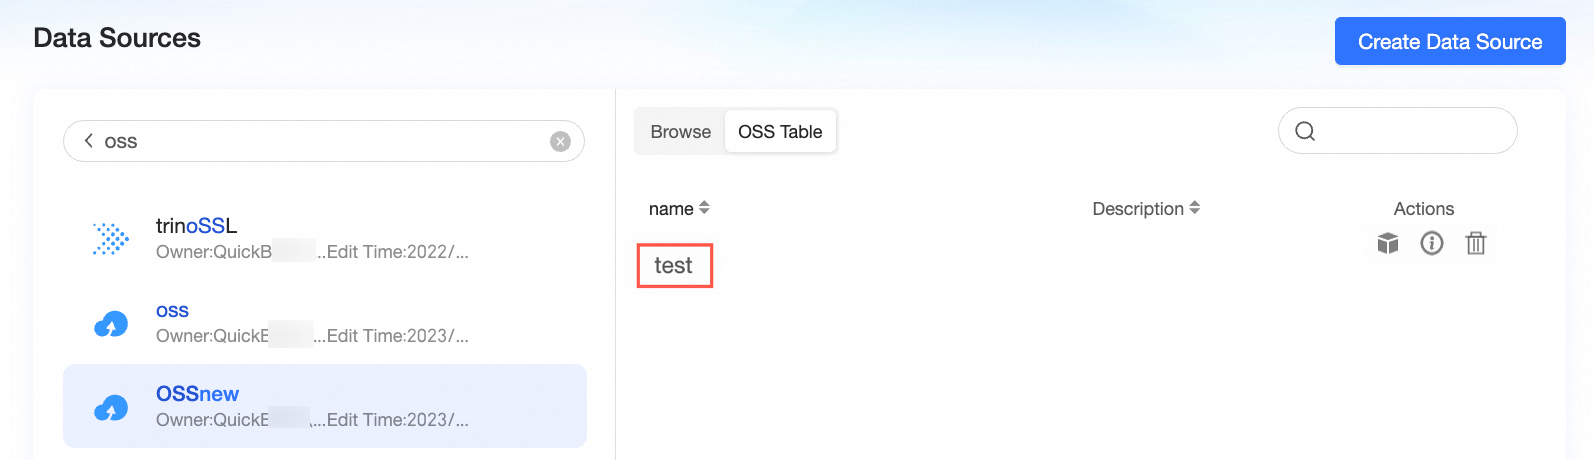
Task: Select the OSSnew data source
Action: pyautogui.click(x=324, y=406)
